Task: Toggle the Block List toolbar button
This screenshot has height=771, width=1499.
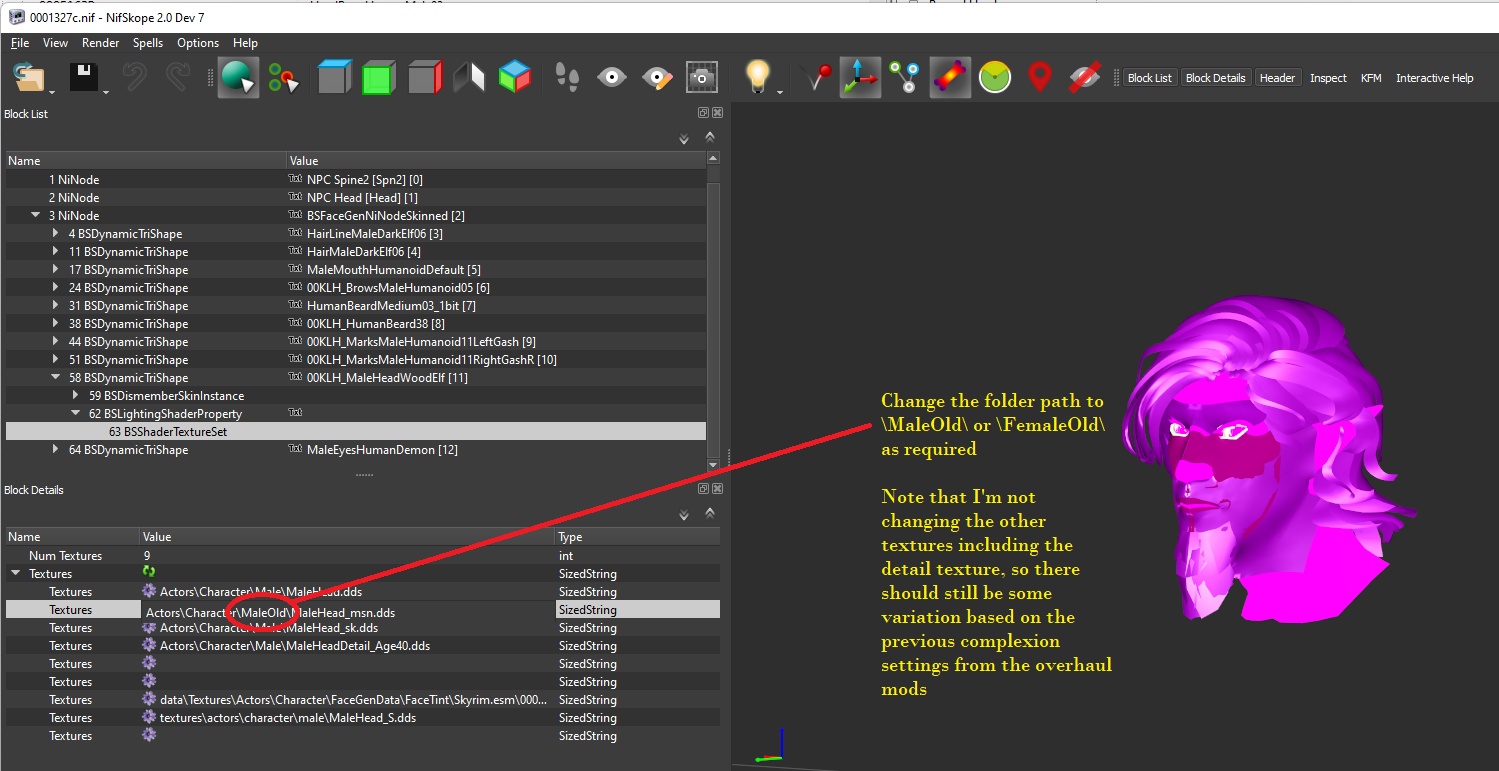Action: [1149, 78]
